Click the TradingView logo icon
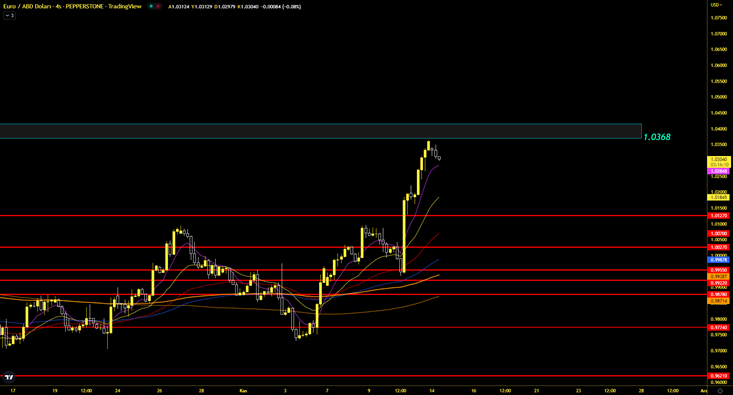Screen dimensions: 733x395 9,377
